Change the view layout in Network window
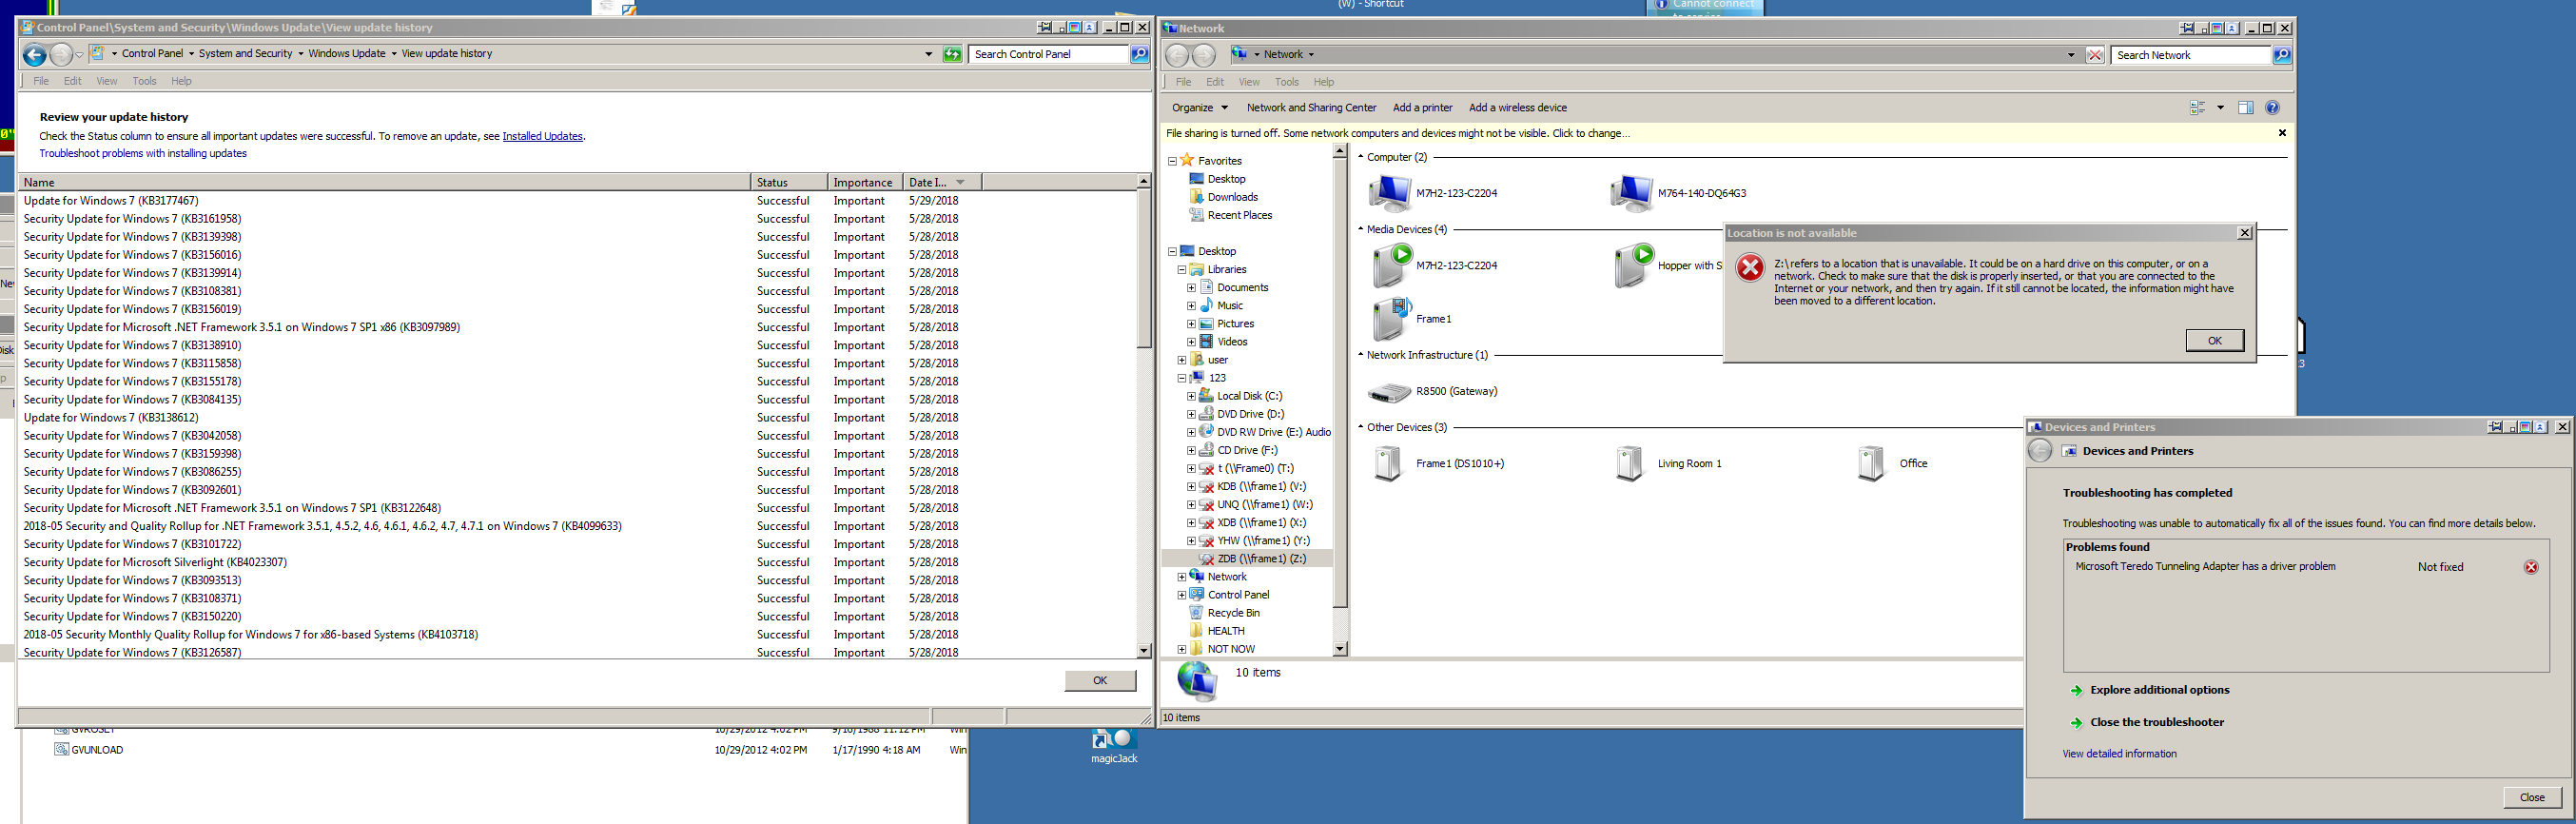 (x=2198, y=108)
